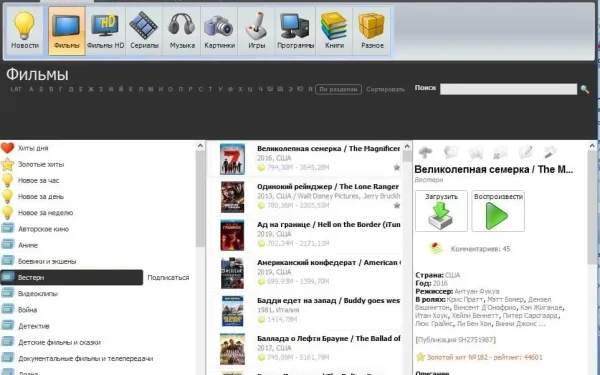
Task: Click the magnifier search icon
Action: pyautogui.click(x=584, y=90)
